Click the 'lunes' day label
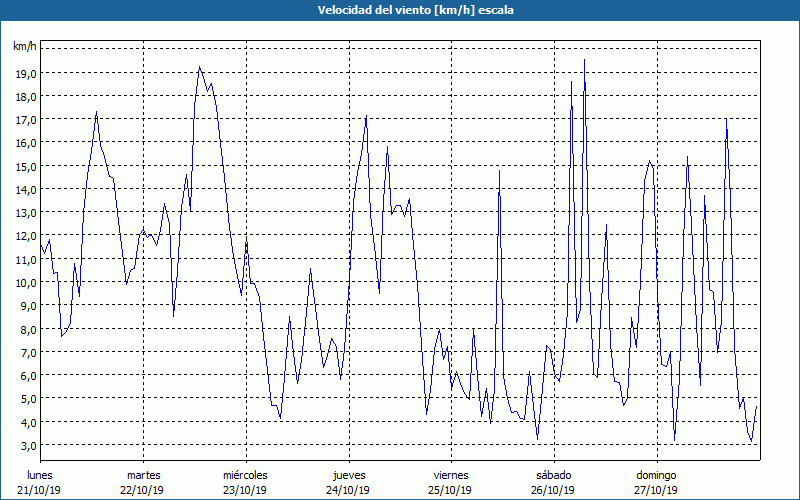Screen dimensions: 800x500 [40, 475]
